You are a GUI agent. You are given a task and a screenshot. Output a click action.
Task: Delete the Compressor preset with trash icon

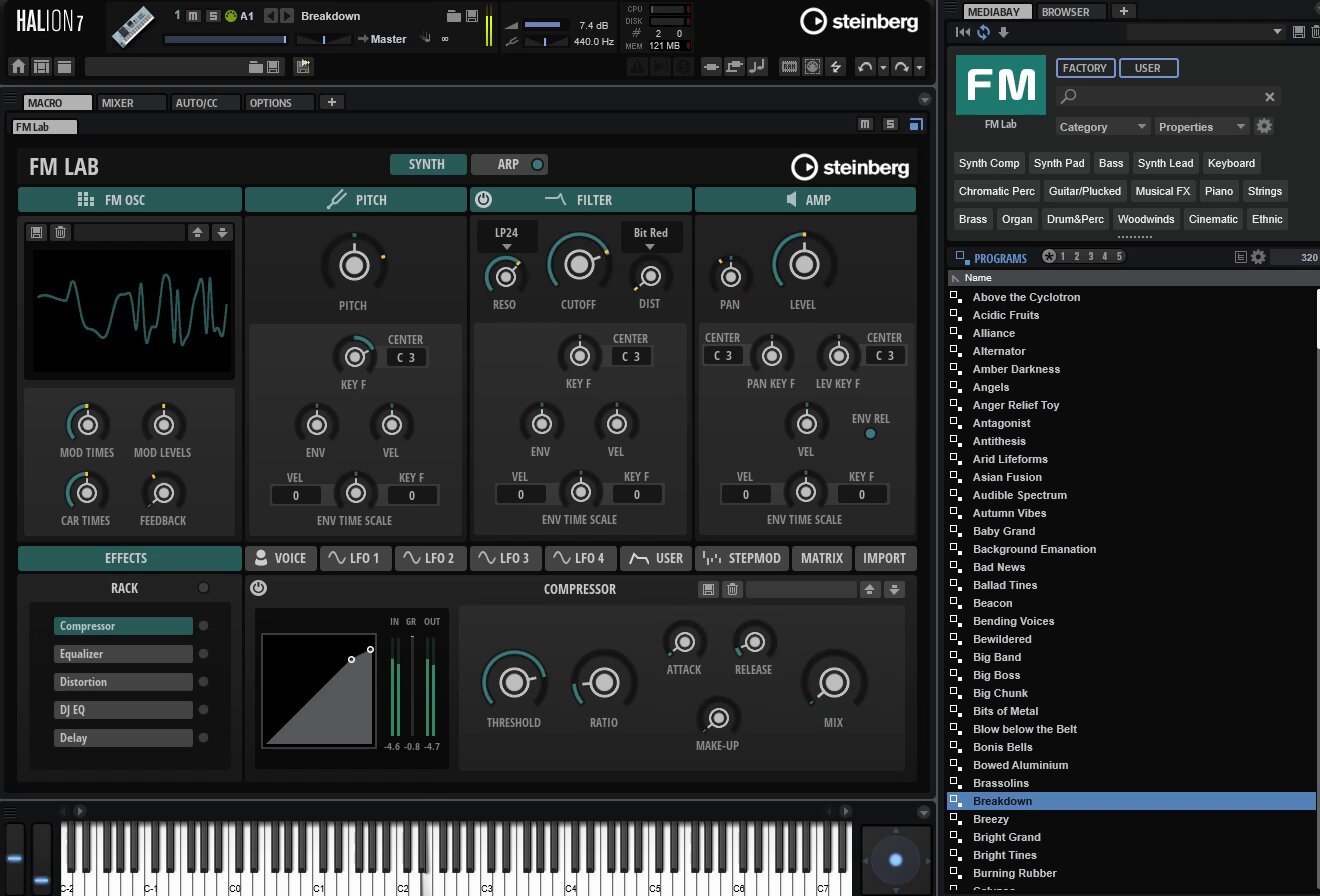(x=732, y=589)
